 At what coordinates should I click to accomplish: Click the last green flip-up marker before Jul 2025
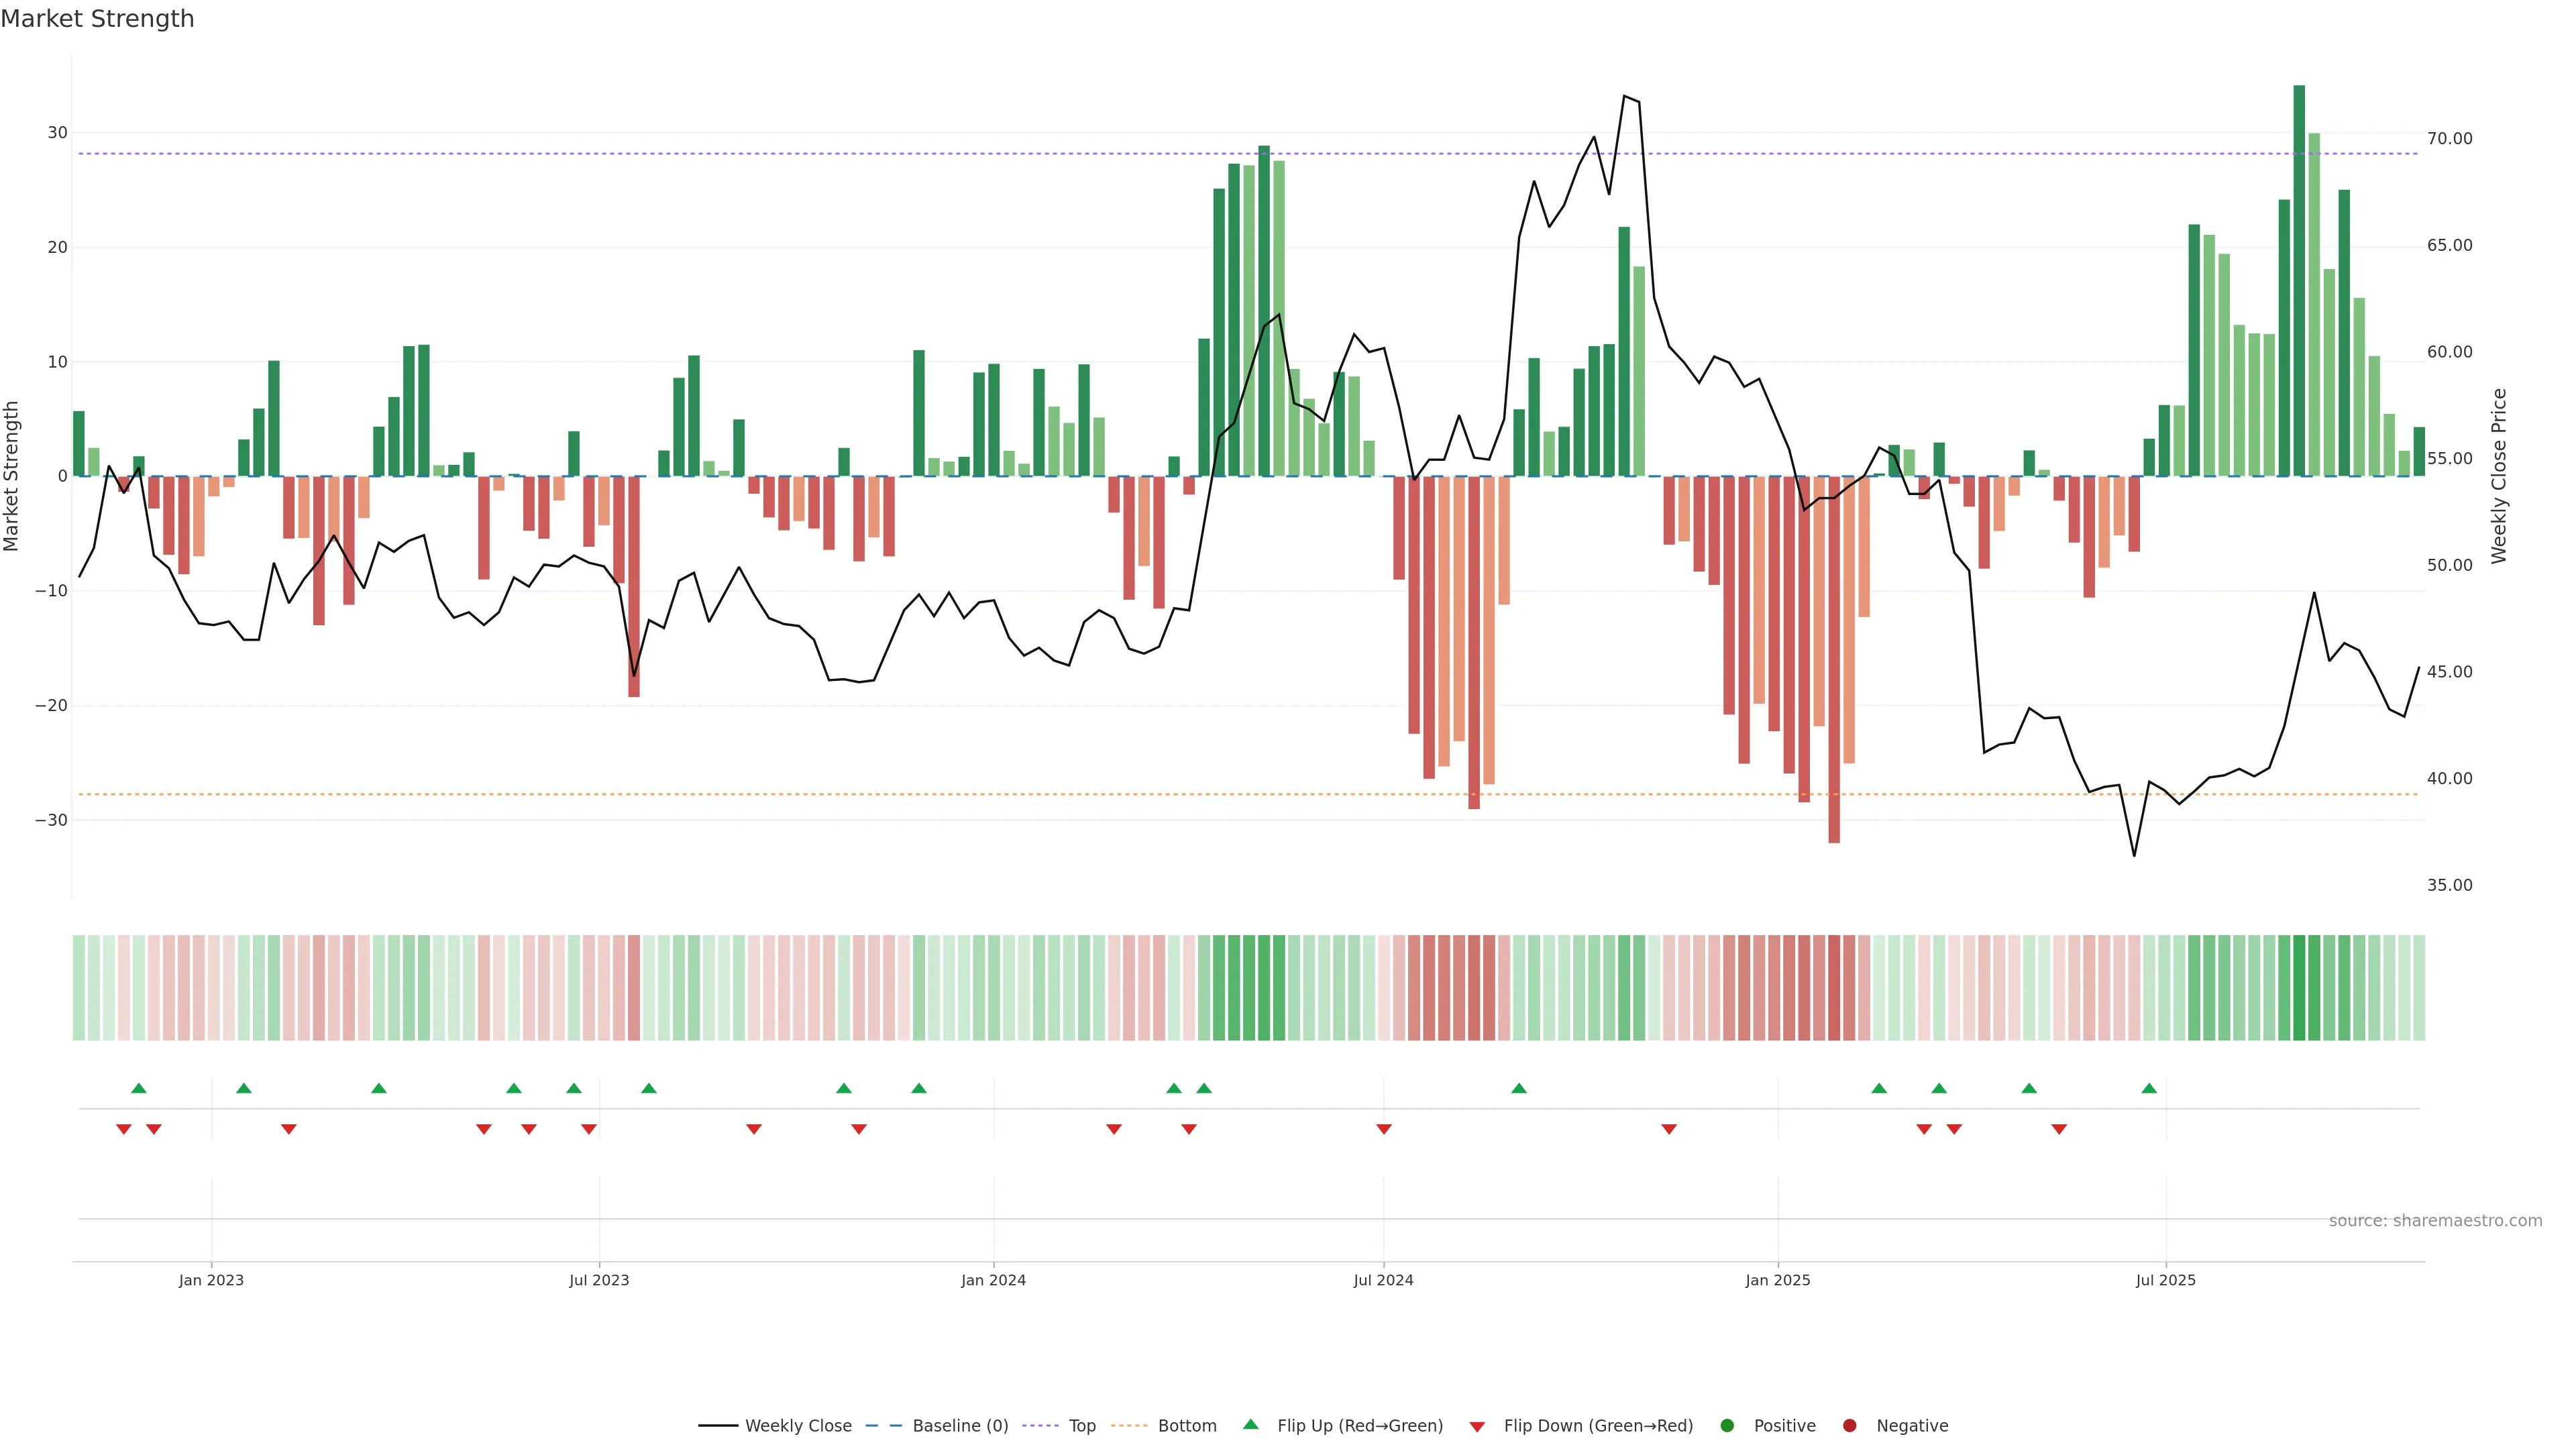(x=2149, y=1088)
